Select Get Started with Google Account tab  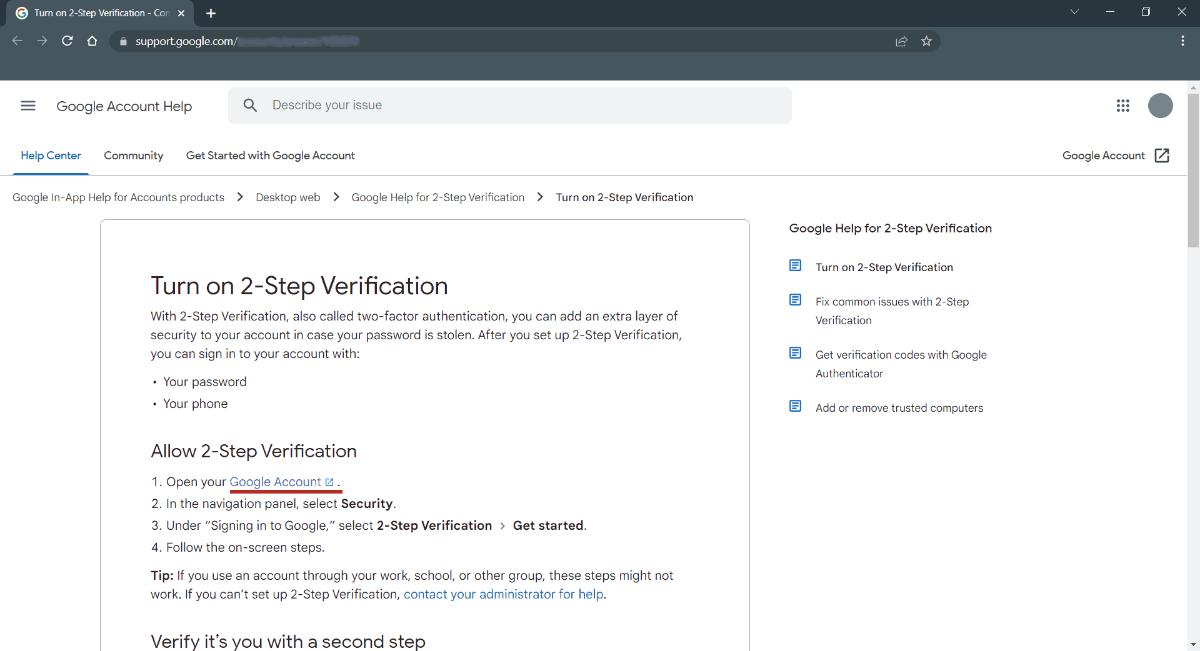click(270, 156)
